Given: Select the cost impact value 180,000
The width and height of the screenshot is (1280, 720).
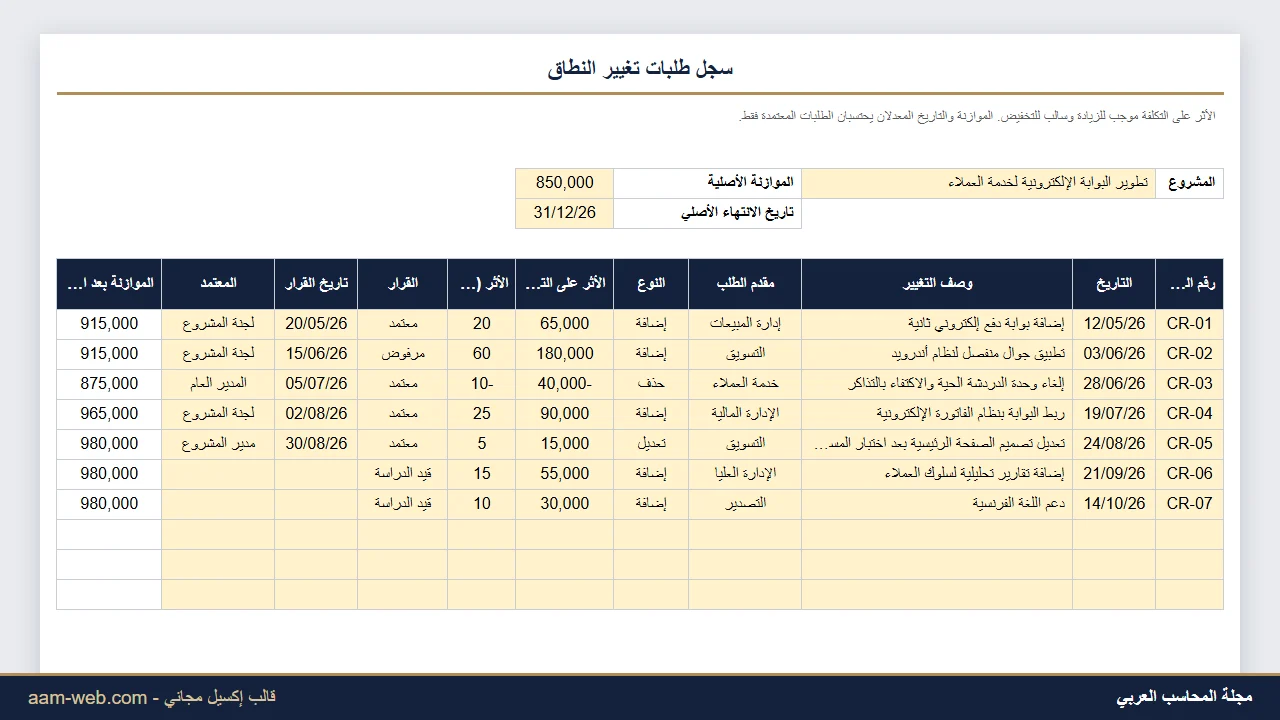Looking at the screenshot, I should click(564, 354).
